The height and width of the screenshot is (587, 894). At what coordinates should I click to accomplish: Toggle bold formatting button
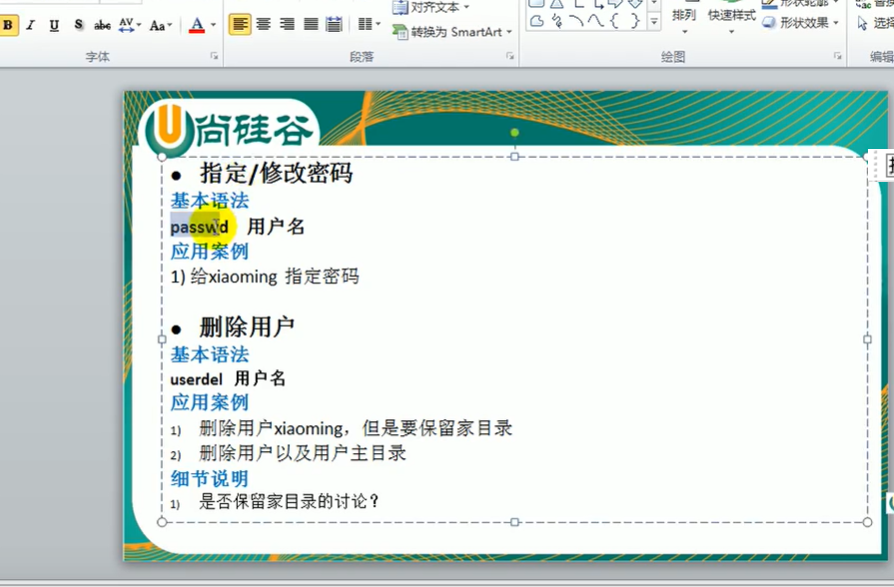tap(8, 25)
